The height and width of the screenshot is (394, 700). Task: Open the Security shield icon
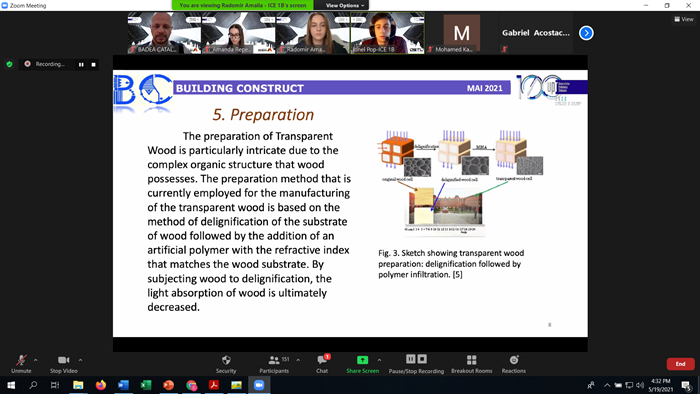226,360
